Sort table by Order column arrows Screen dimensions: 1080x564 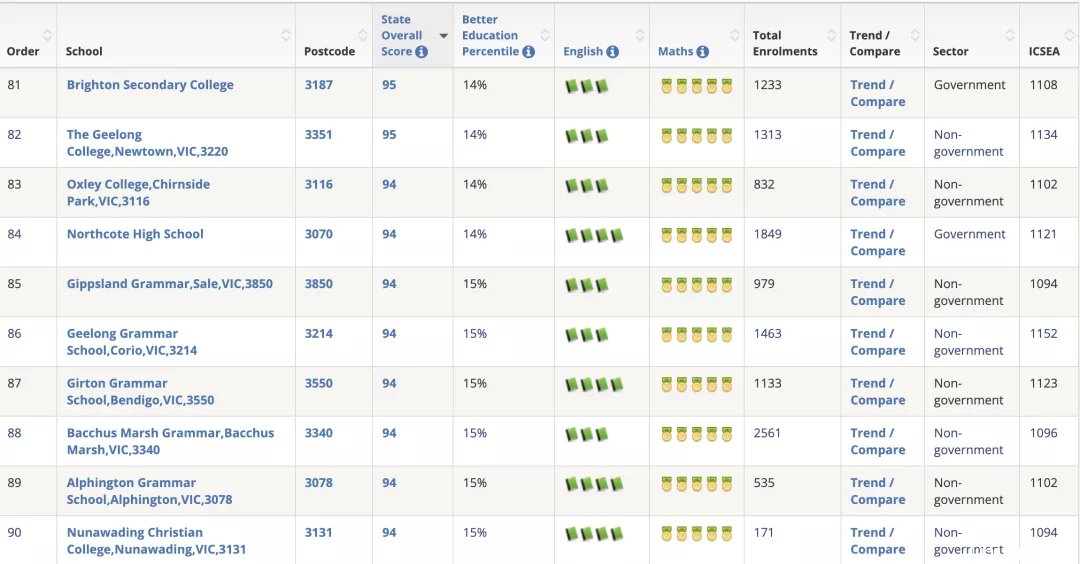47,35
